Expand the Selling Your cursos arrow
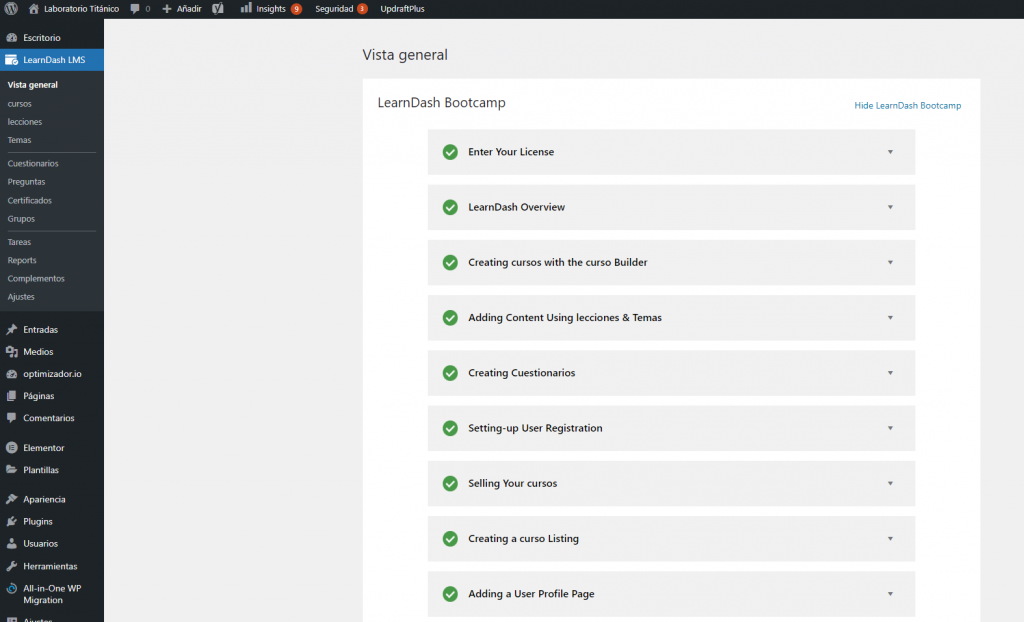The width and height of the screenshot is (1024, 622). pos(890,483)
